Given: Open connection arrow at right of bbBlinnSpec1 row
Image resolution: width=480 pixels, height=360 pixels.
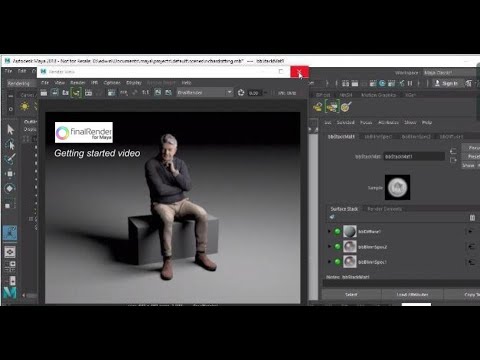Looking at the screenshot, I should click(x=471, y=262).
